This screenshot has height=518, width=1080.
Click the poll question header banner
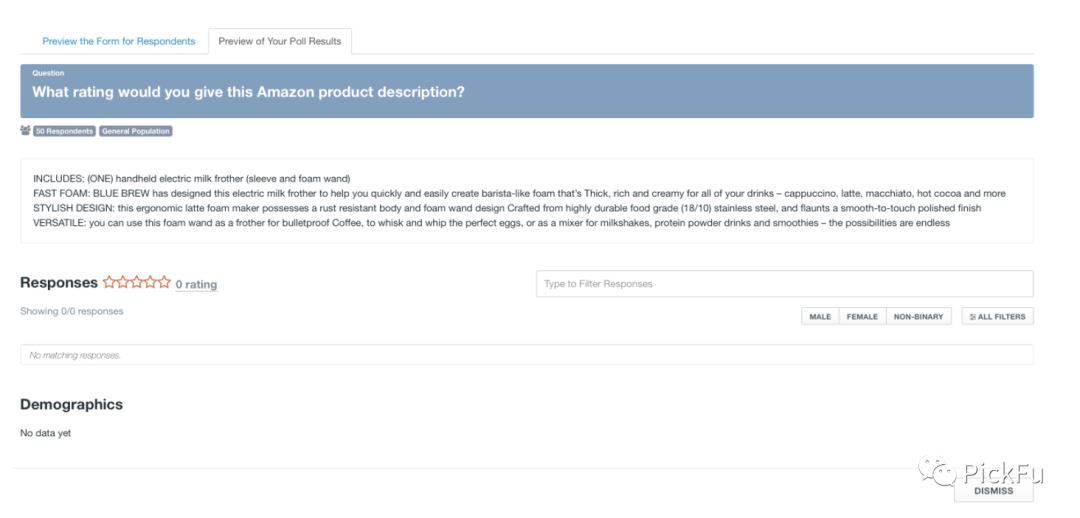(x=527, y=91)
